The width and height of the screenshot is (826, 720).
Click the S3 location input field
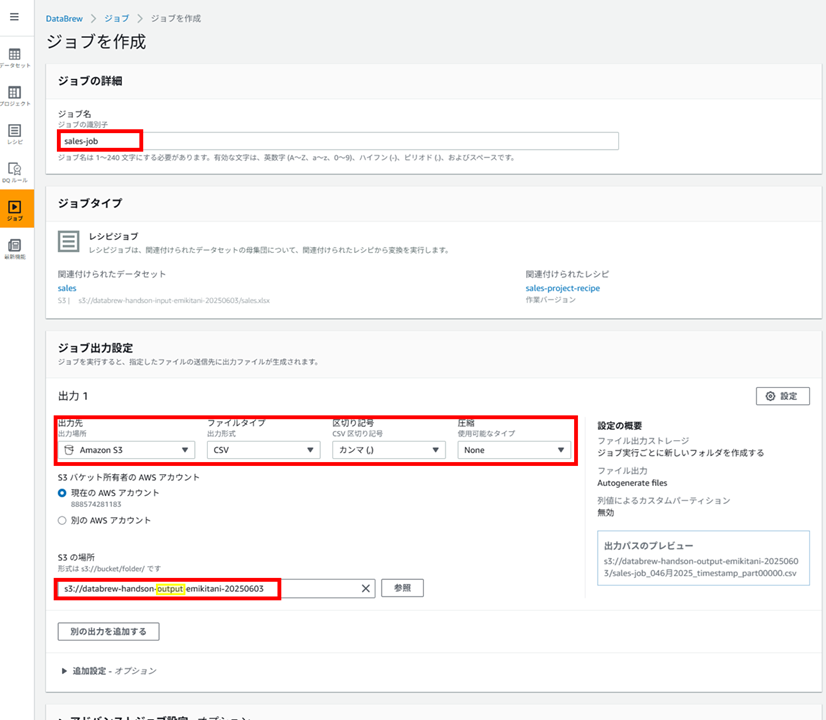click(217, 588)
